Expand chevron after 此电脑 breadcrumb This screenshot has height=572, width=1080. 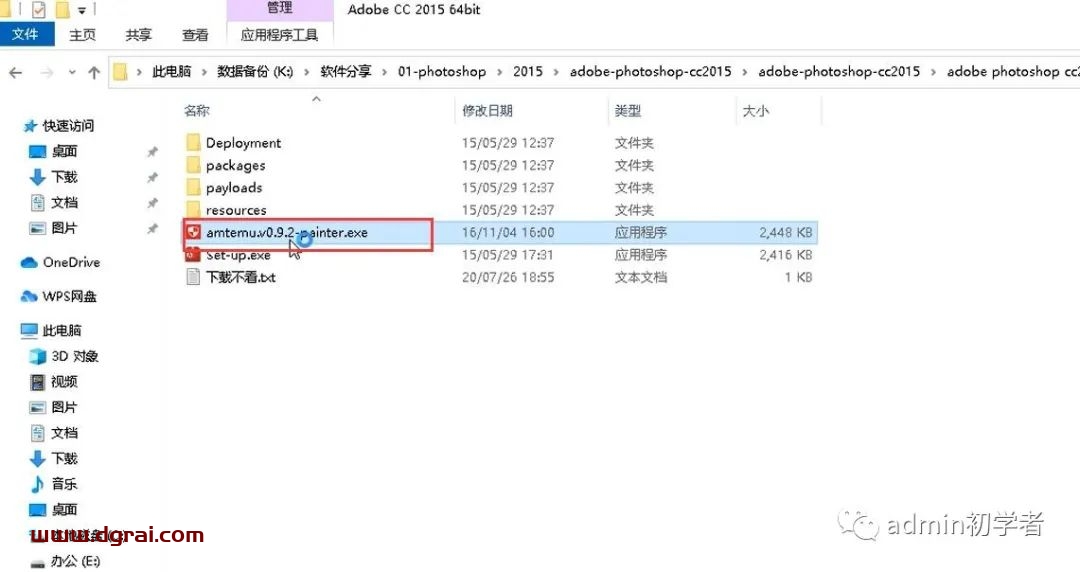(205, 72)
